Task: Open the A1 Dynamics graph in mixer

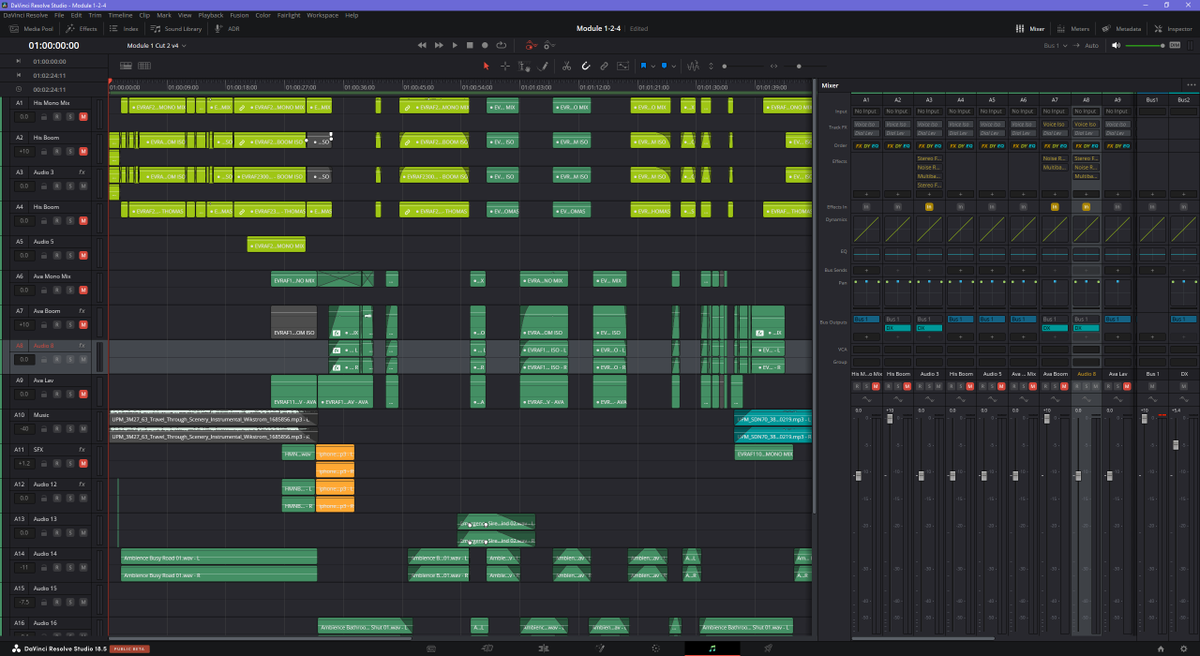Action: [866, 228]
